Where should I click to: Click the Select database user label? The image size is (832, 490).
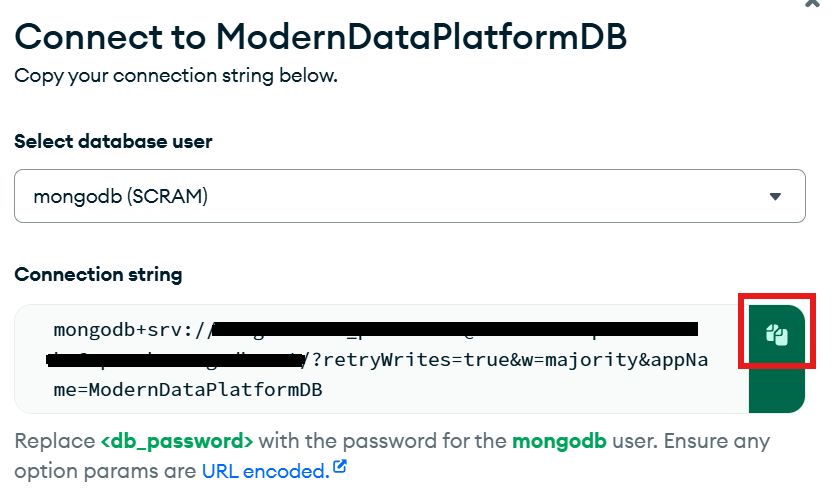[x=113, y=142]
